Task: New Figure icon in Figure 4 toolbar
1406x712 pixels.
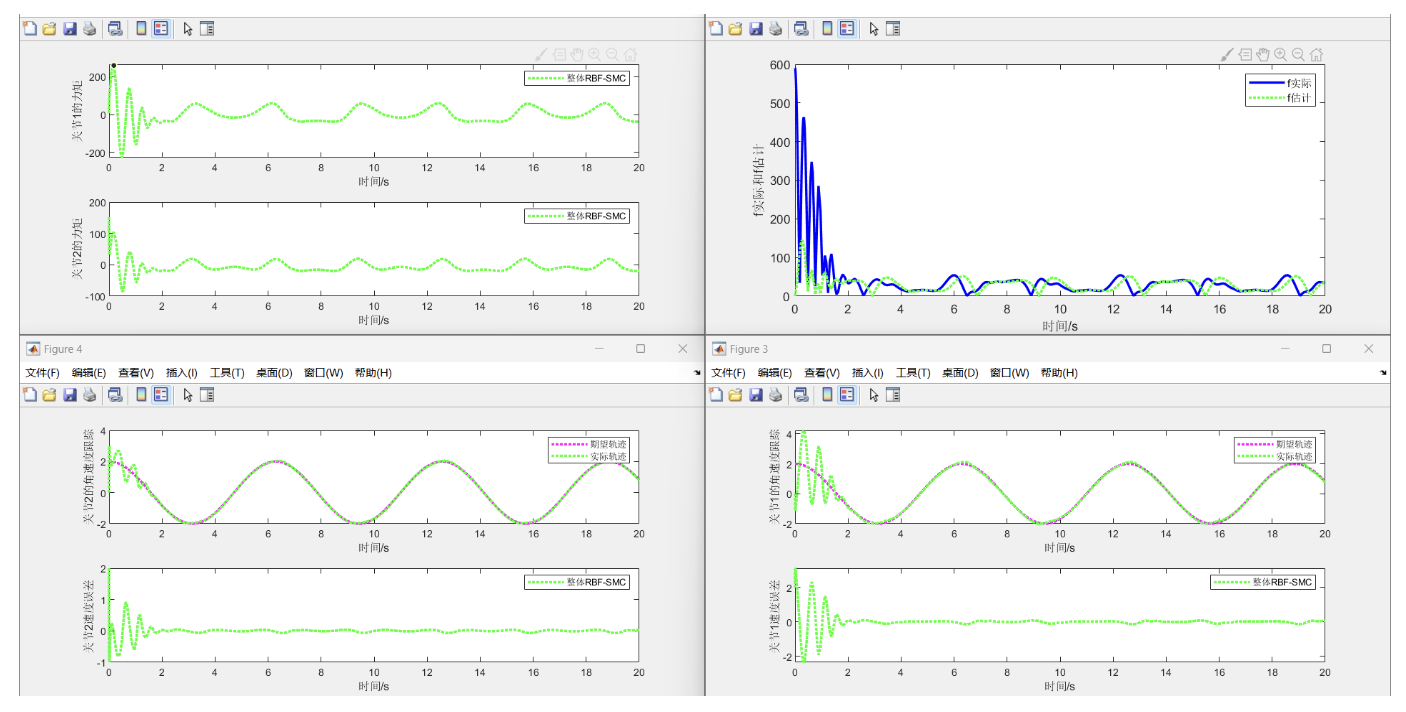Action: [29, 395]
